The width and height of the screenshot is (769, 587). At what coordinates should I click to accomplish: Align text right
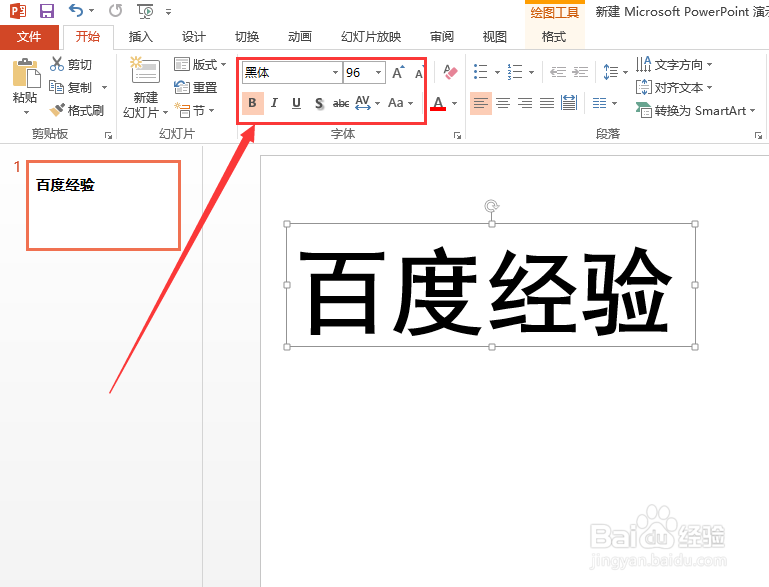coord(525,103)
